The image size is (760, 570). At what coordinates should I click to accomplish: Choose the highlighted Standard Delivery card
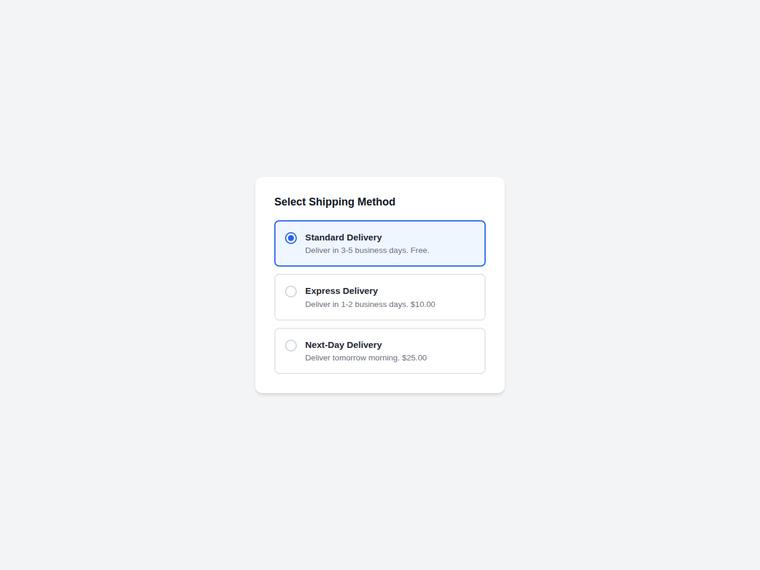[380, 243]
